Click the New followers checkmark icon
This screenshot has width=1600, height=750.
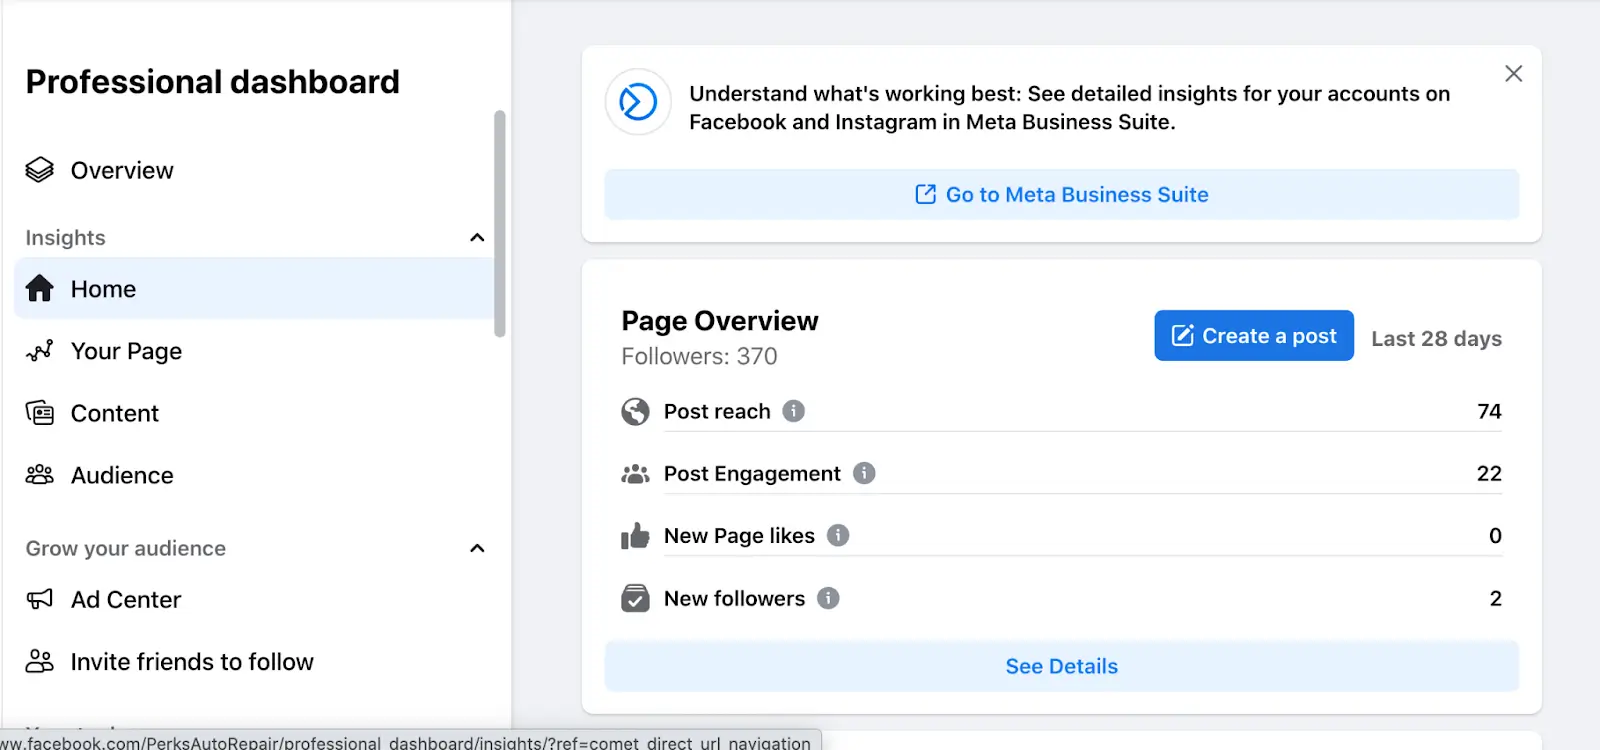pos(635,598)
